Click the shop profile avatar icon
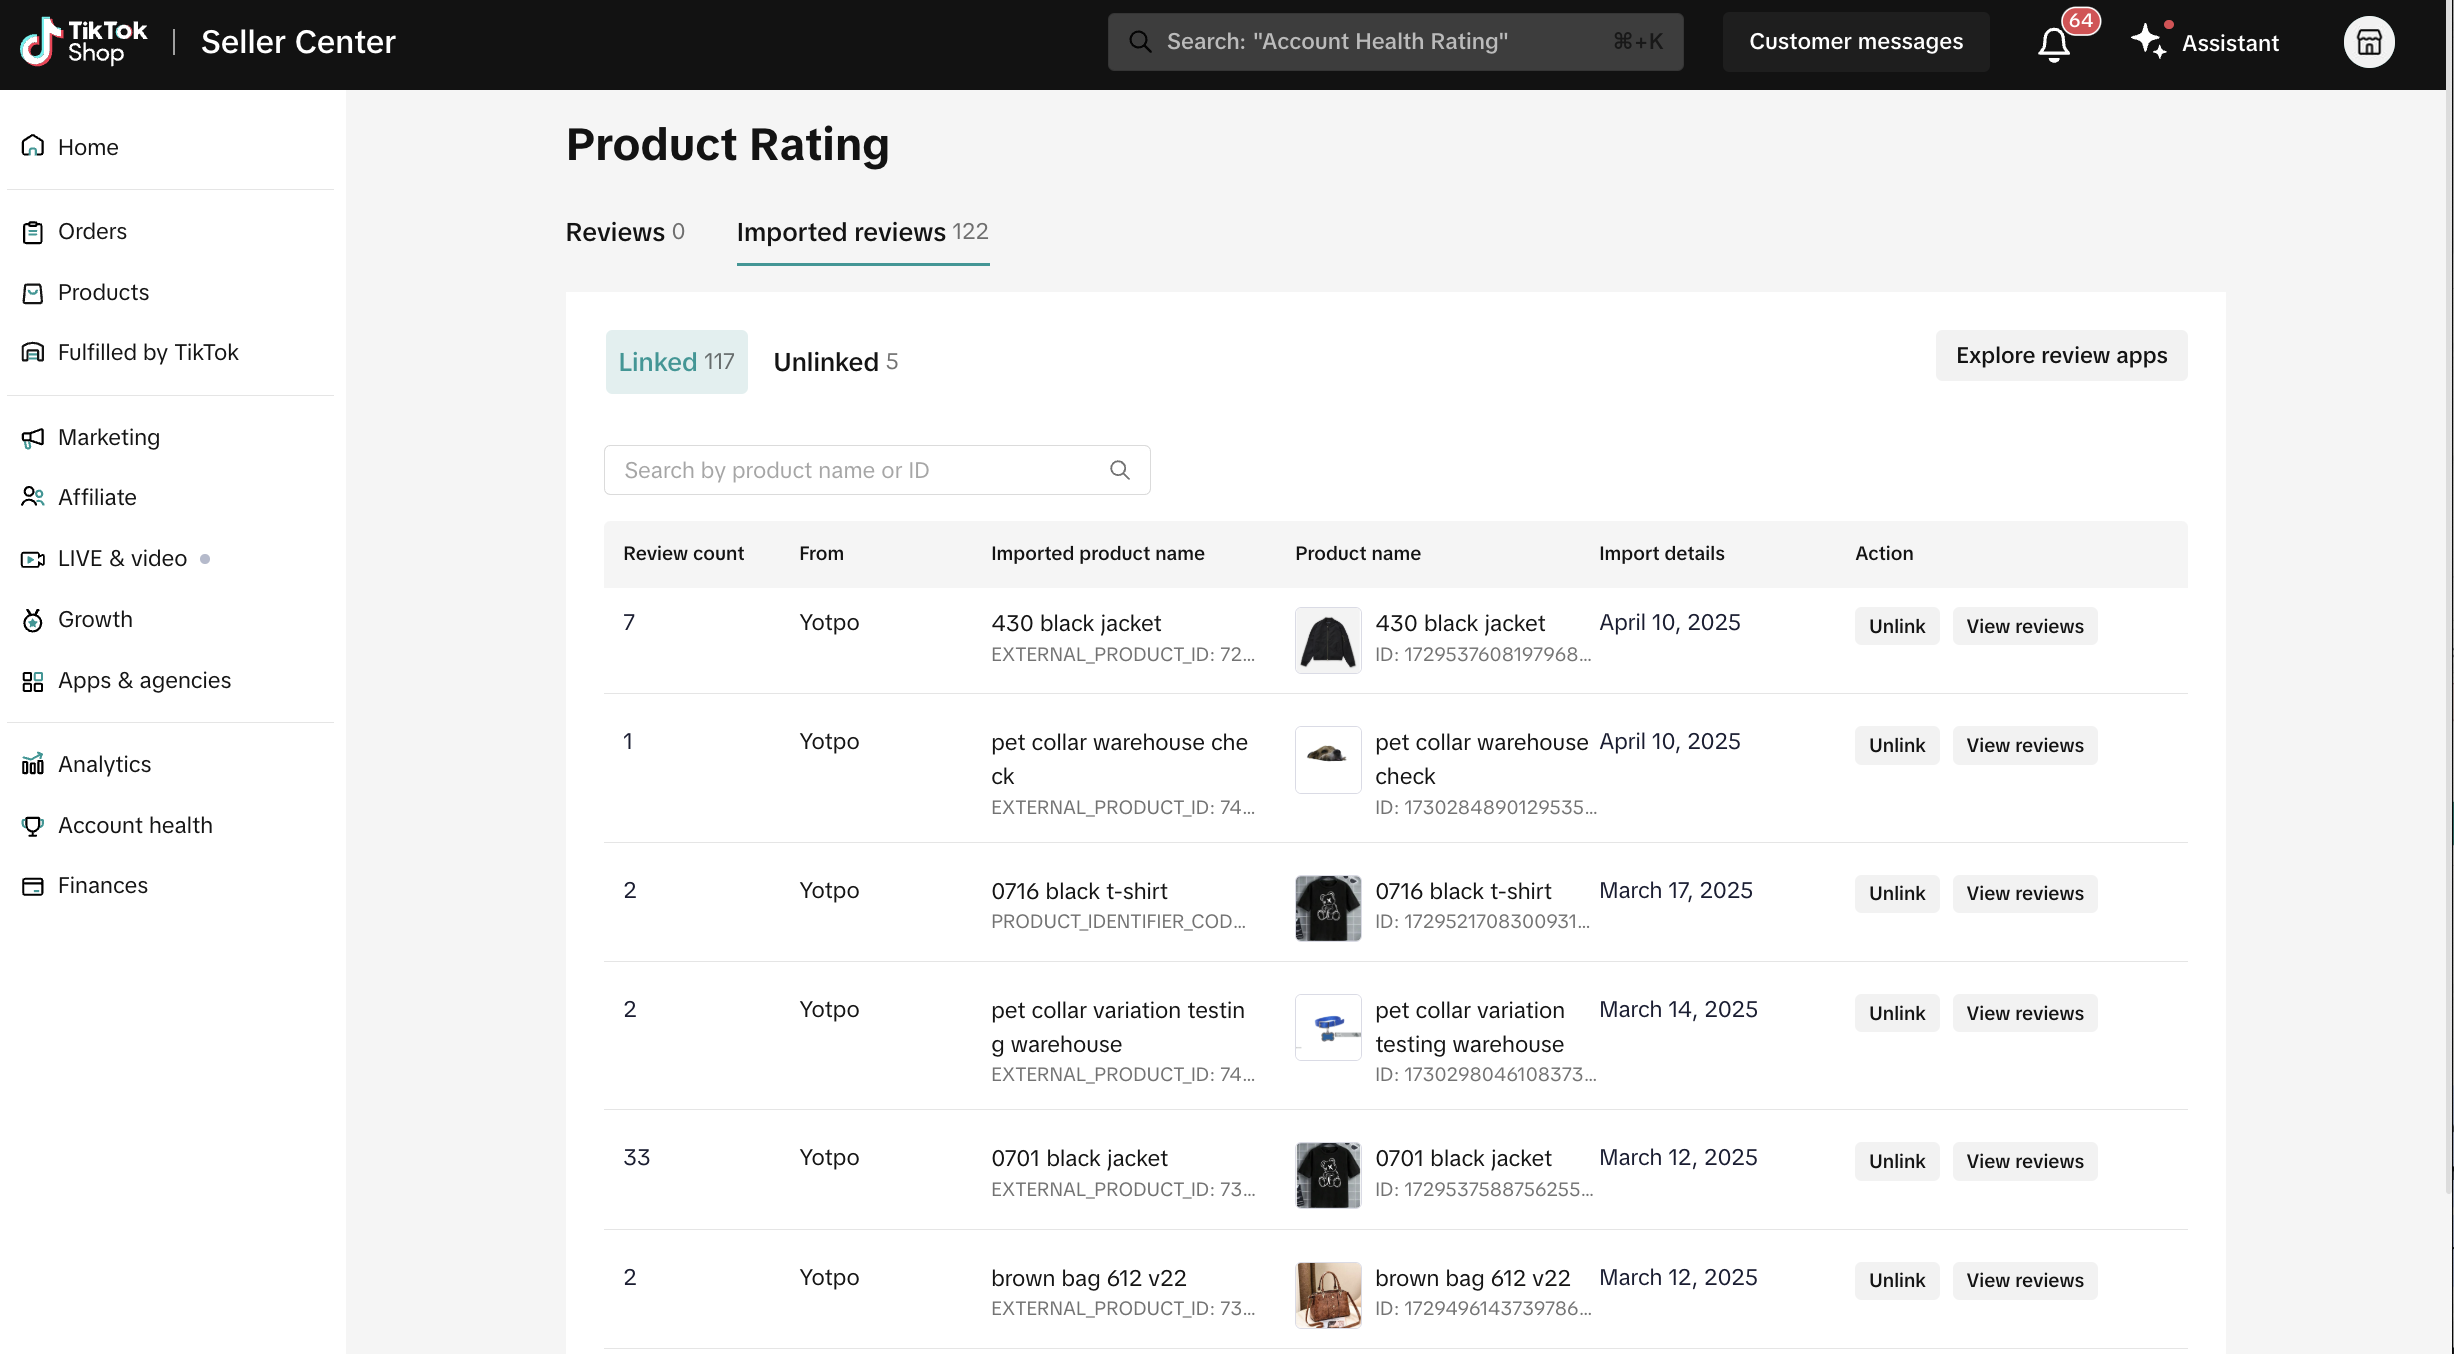Screen dimensions: 2454x1354 click(x=2368, y=42)
